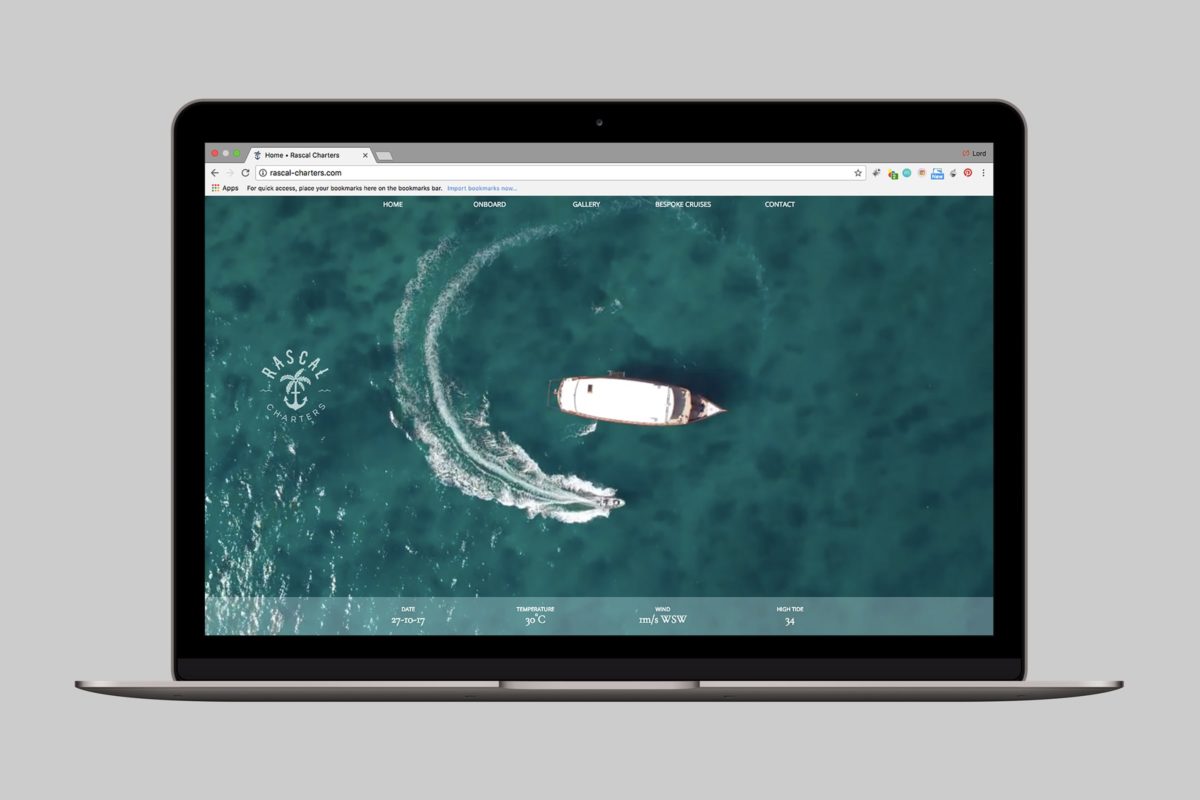Click the rascal-charters.com address field
1200x800 pixels.
[561, 173]
